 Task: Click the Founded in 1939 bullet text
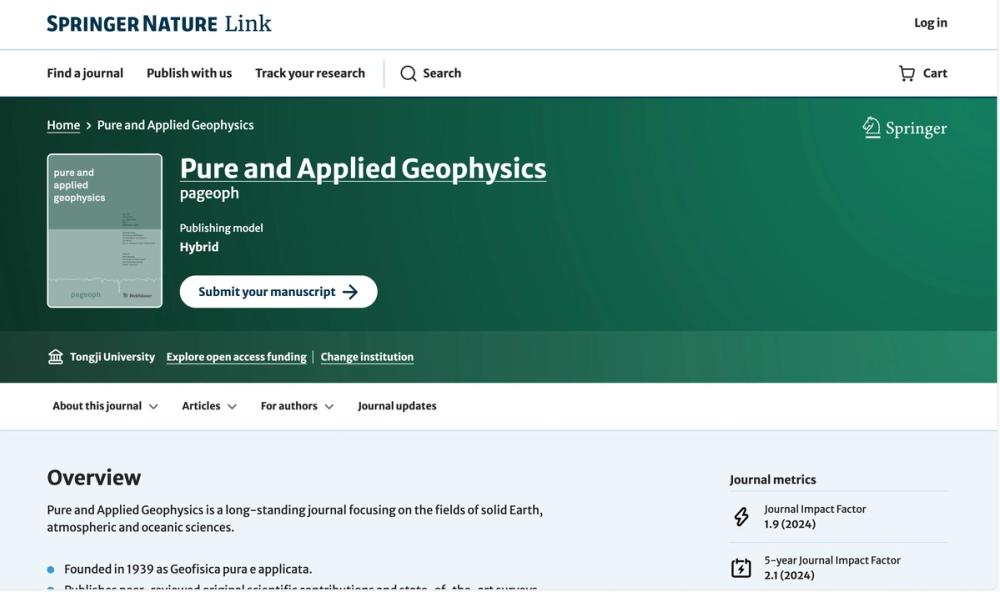coord(188,569)
